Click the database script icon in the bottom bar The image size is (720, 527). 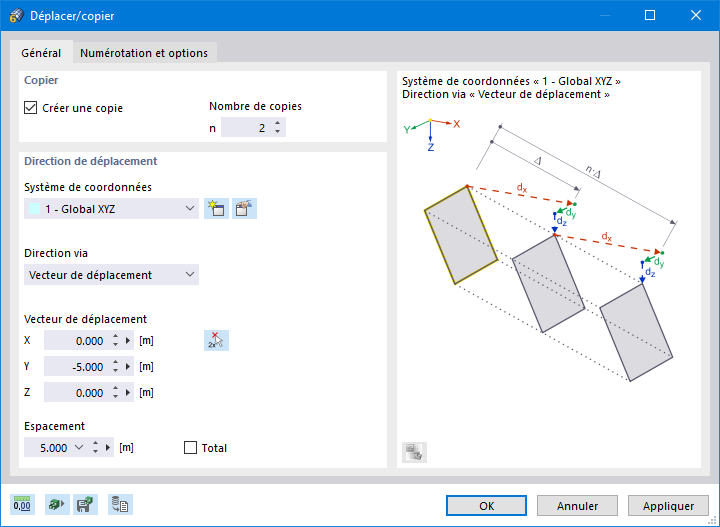120,505
